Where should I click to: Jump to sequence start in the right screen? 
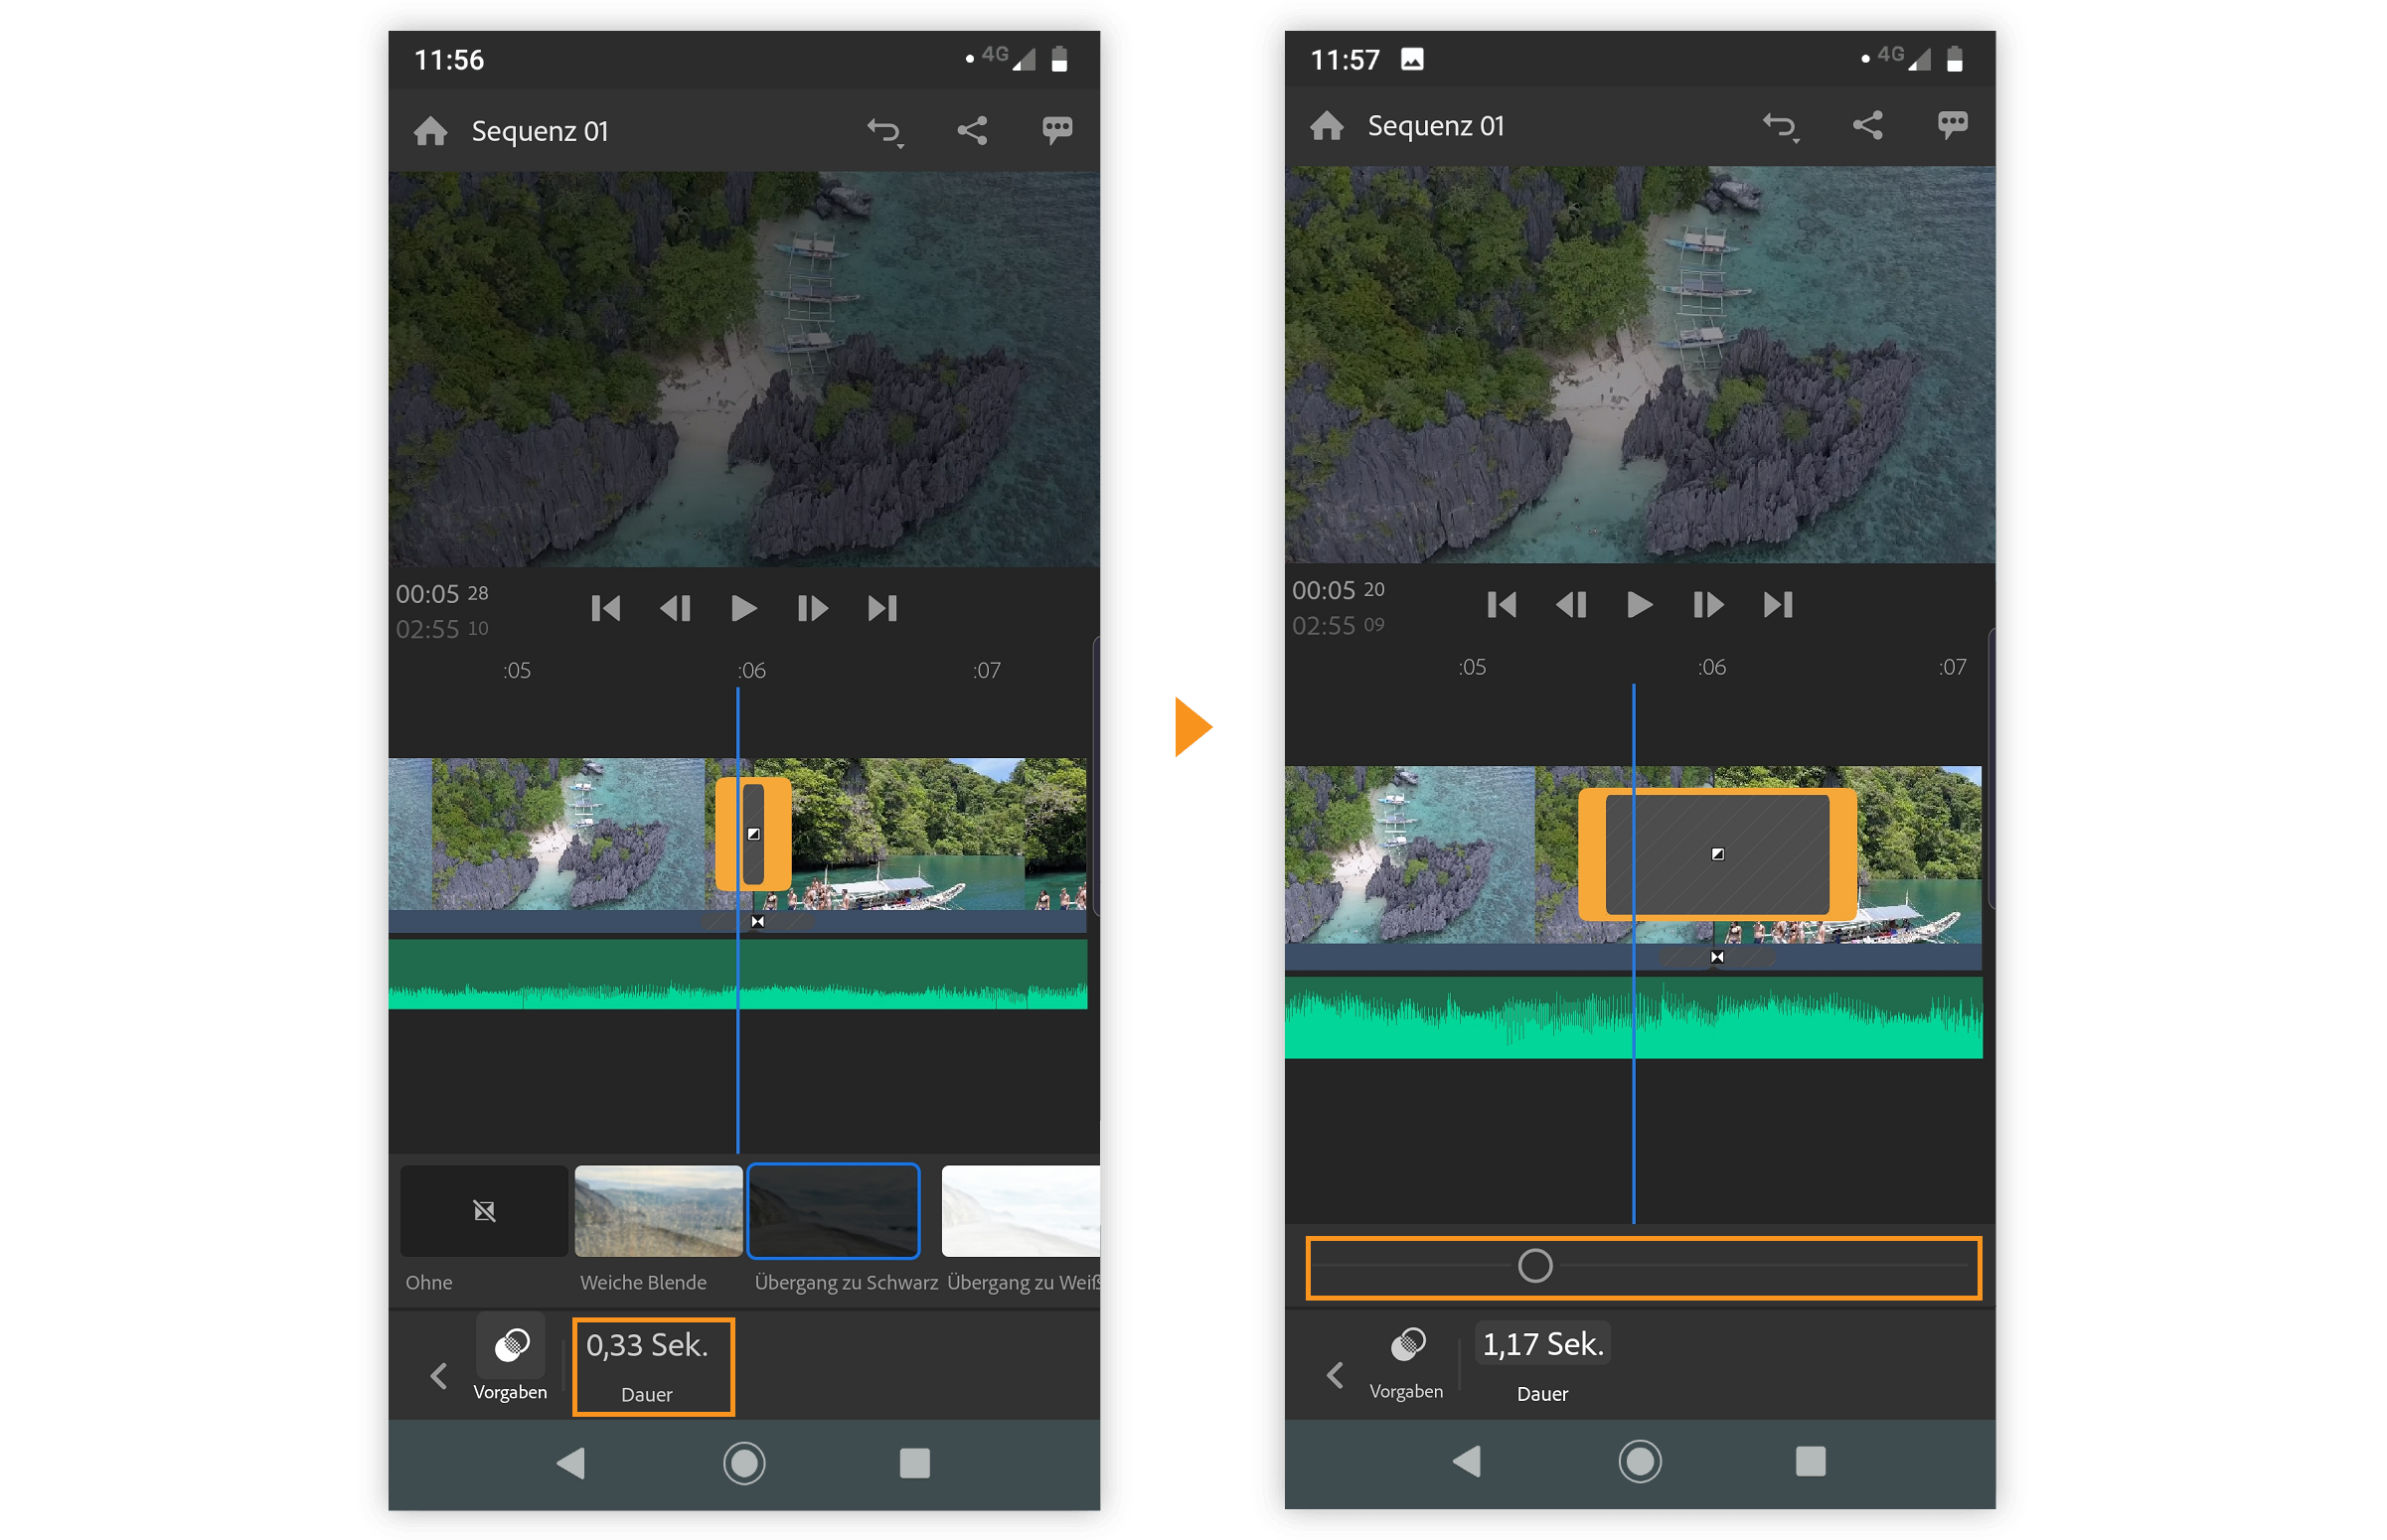(x=1501, y=604)
